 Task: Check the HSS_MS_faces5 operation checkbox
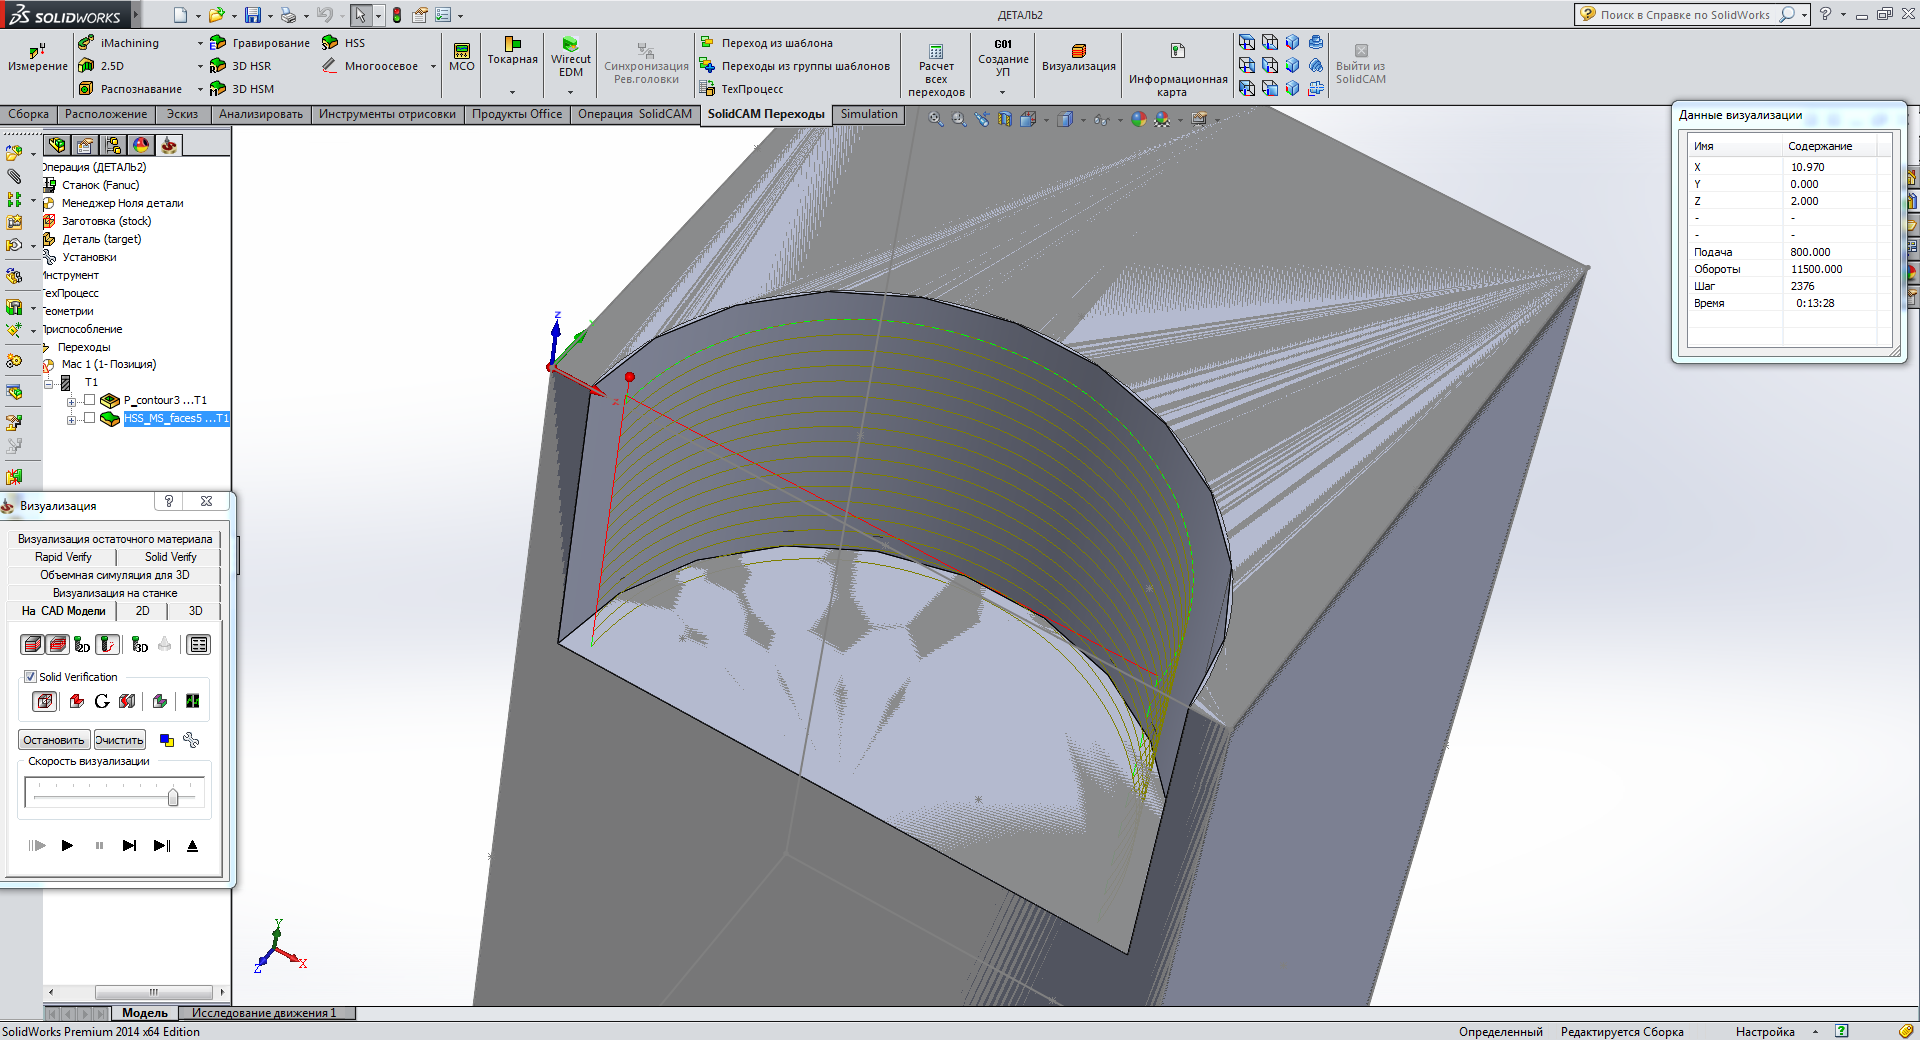tap(90, 418)
